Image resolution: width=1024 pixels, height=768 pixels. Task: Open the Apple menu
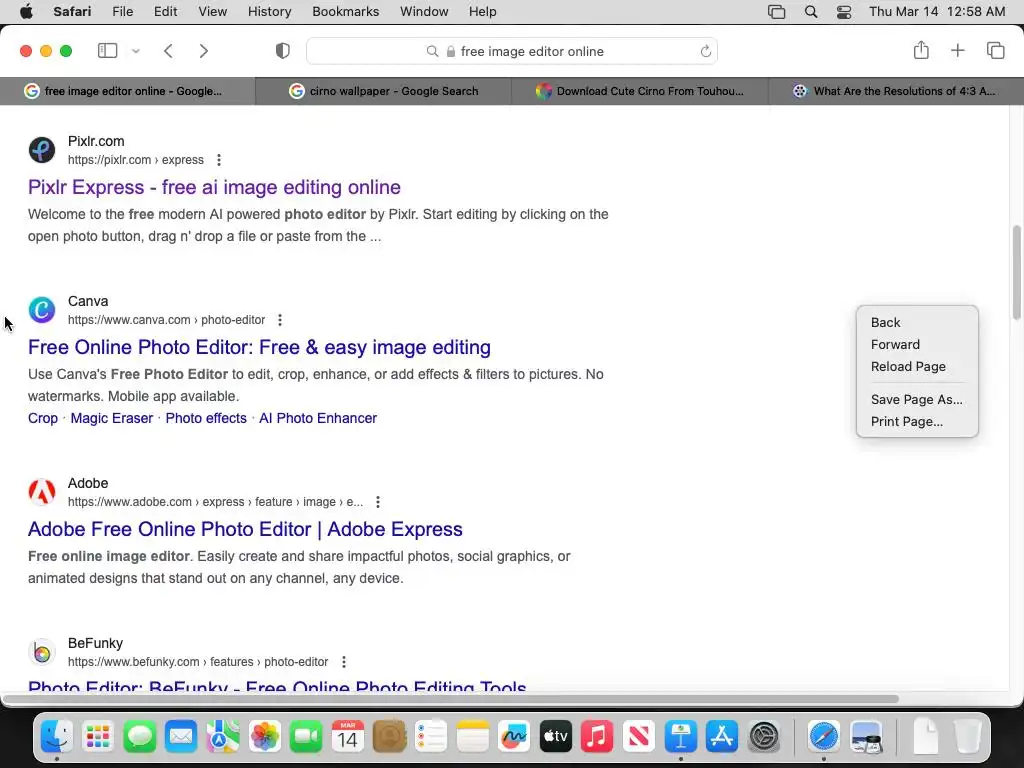26,12
